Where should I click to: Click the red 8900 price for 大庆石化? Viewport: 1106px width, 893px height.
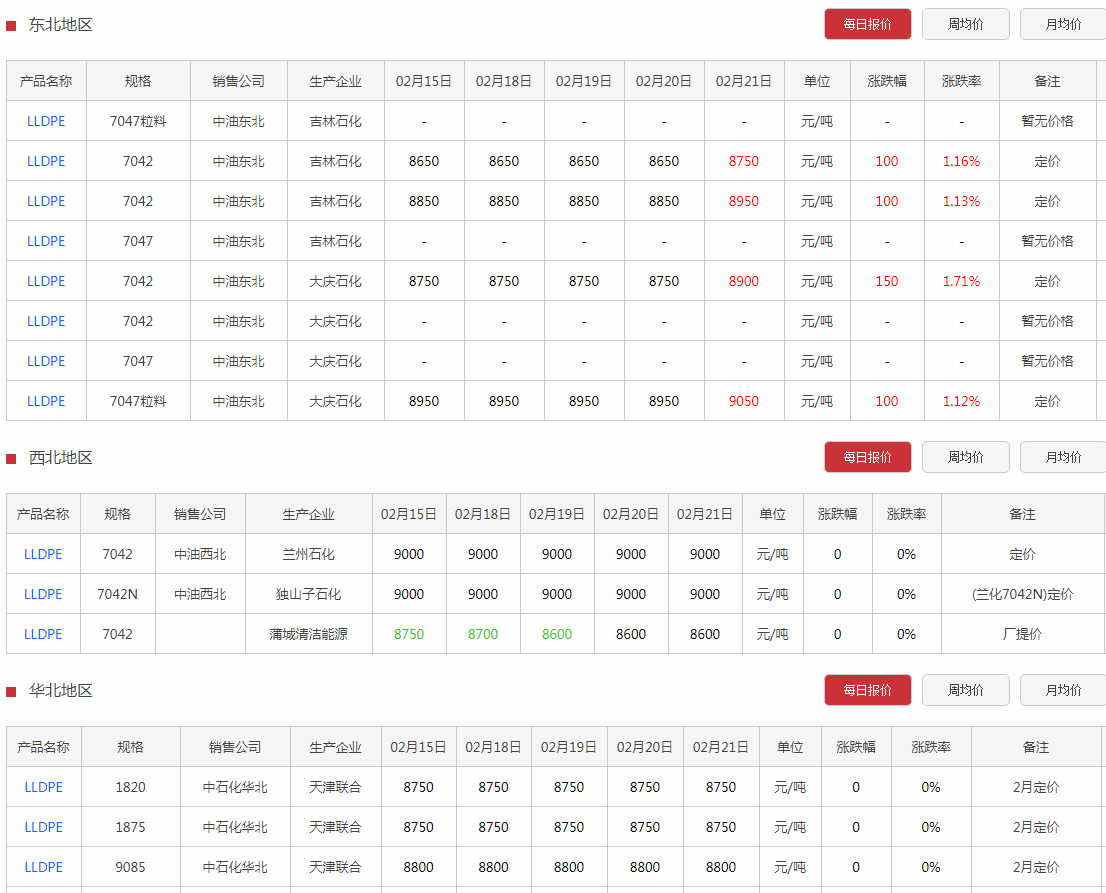[743, 281]
